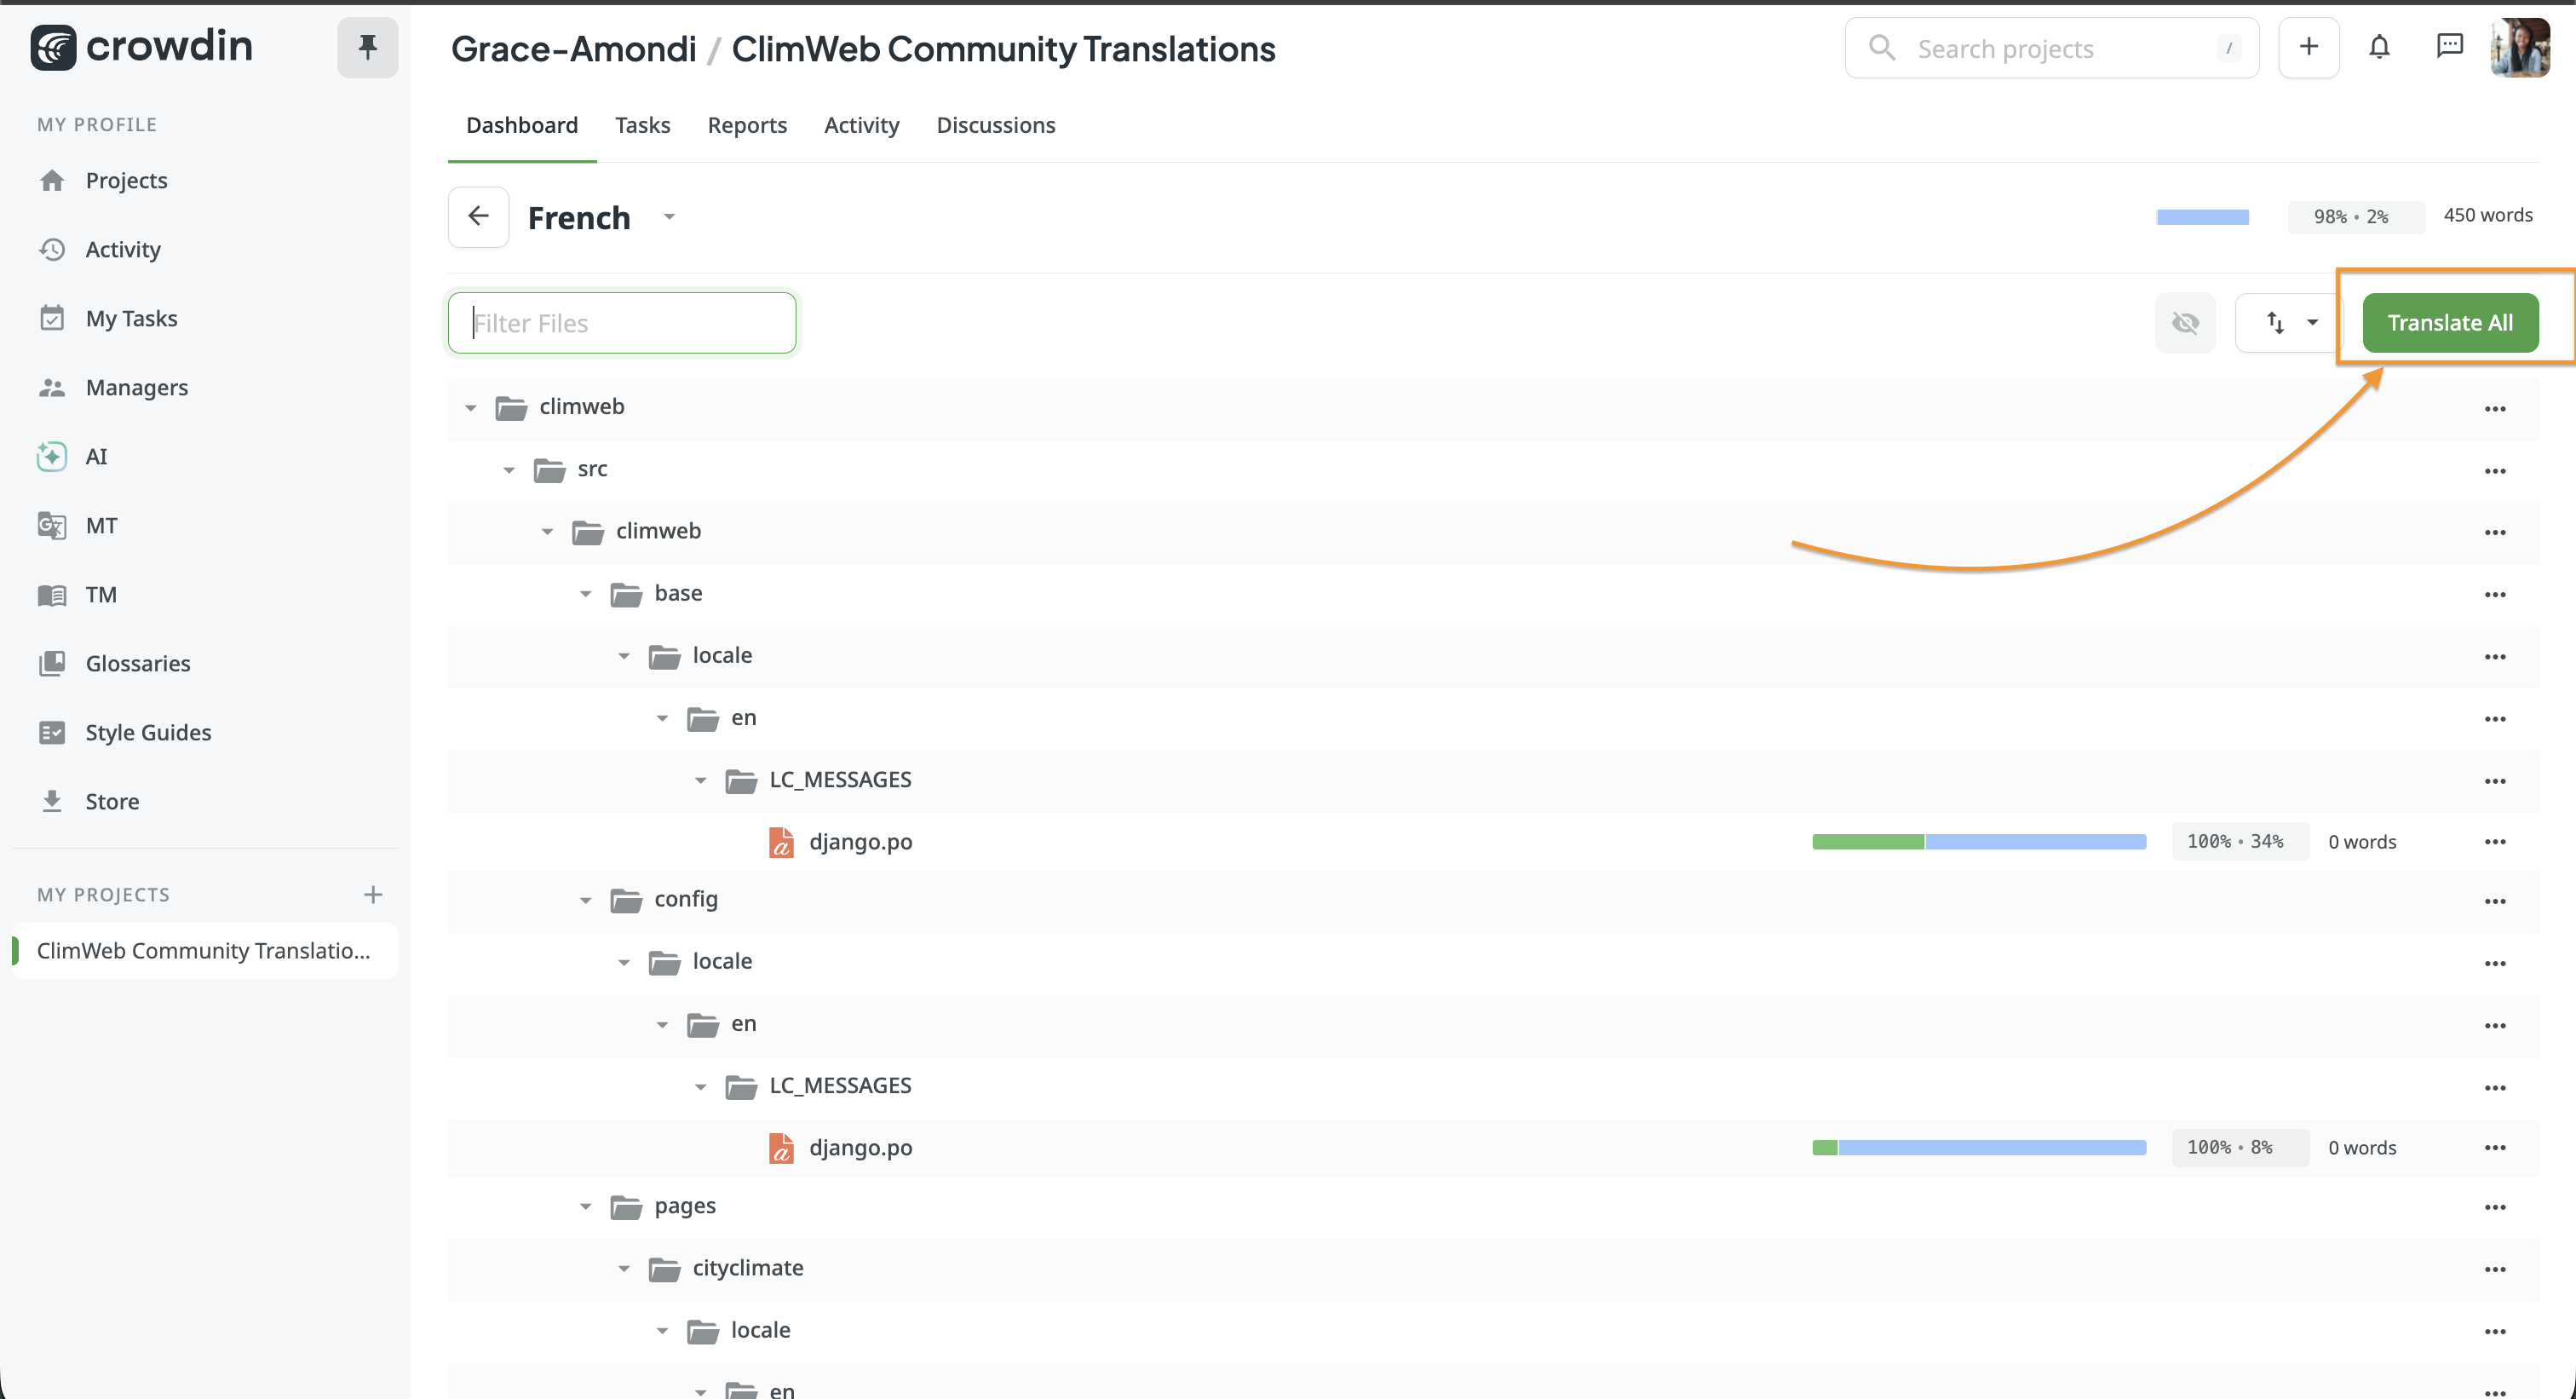Screen dimensions: 2576x1399
Task: Open the Store
Action: [112, 801]
